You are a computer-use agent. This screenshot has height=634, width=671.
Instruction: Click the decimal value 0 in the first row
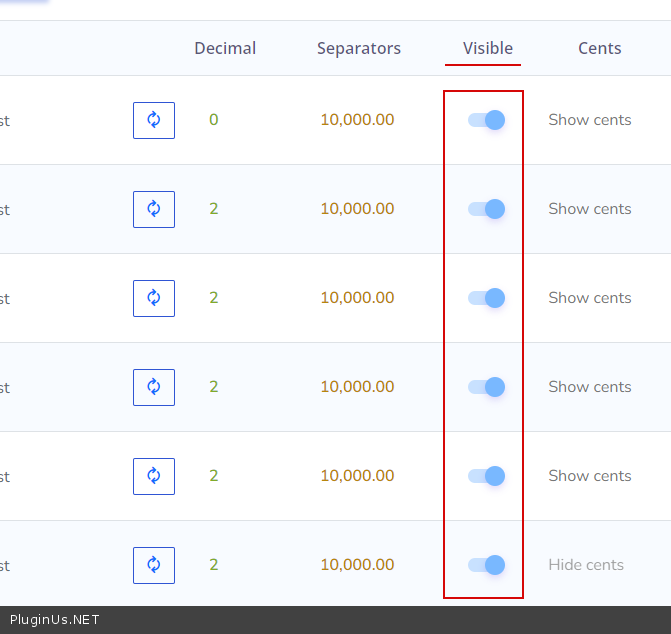coord(213,120)
